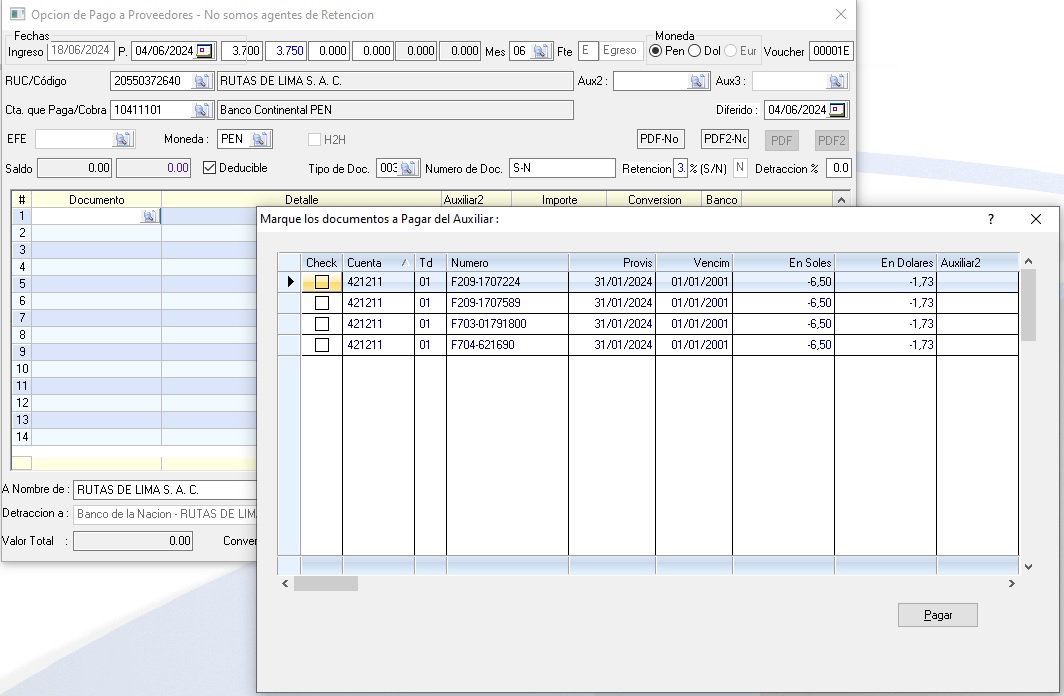Click the exchange rate field 3.750

(x=286, y=51)
